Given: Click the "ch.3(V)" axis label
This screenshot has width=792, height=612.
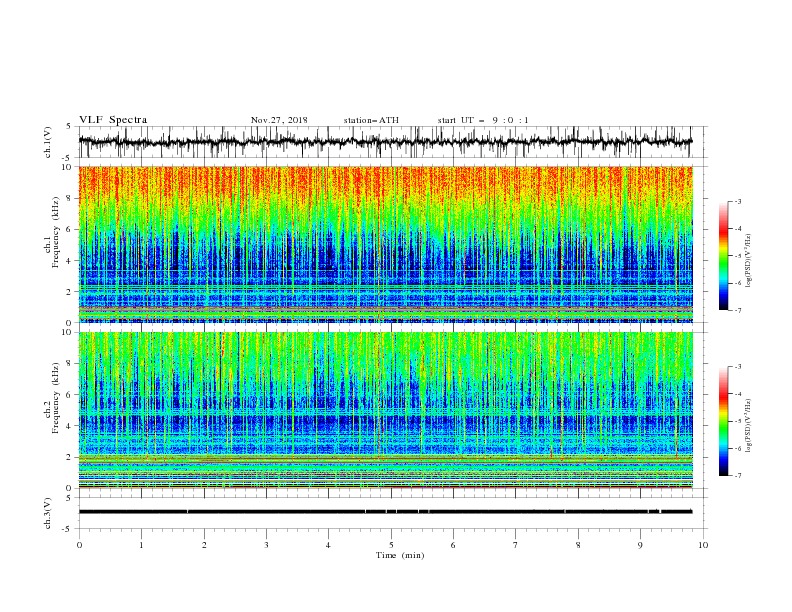Looking at the screenshot, I should (48, 513).
